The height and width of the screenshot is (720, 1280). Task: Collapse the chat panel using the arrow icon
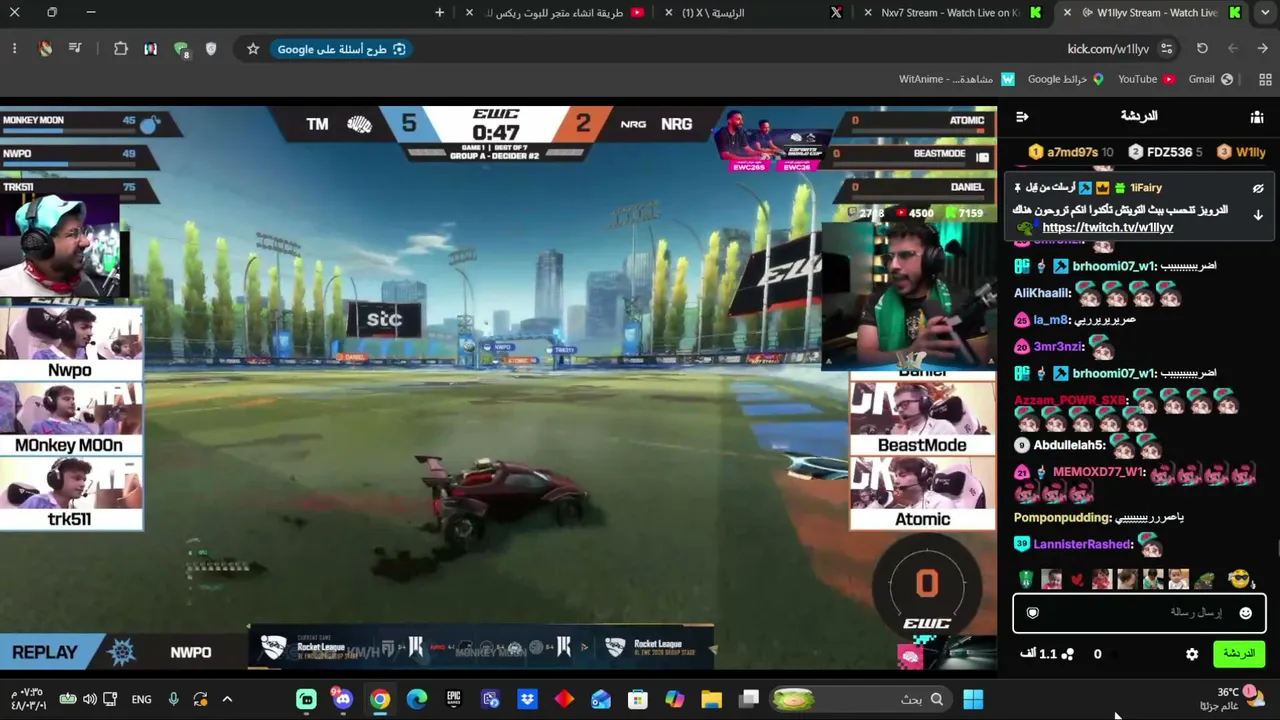1022,117
